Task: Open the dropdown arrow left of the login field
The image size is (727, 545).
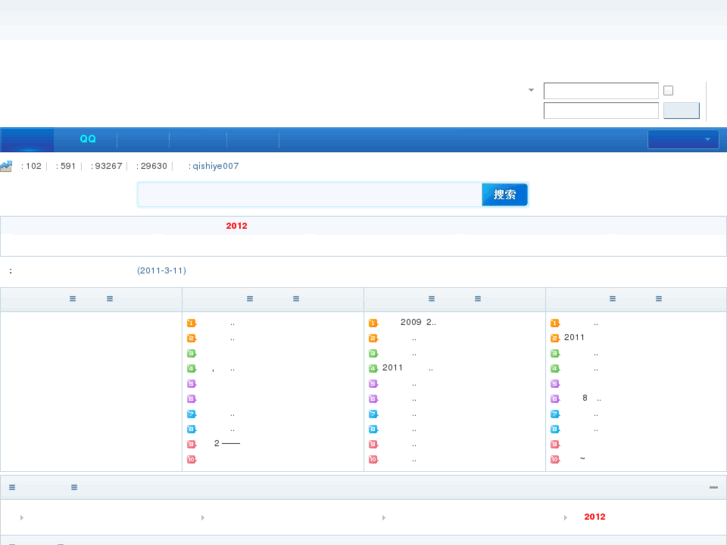Action: [x=531, y=91]
